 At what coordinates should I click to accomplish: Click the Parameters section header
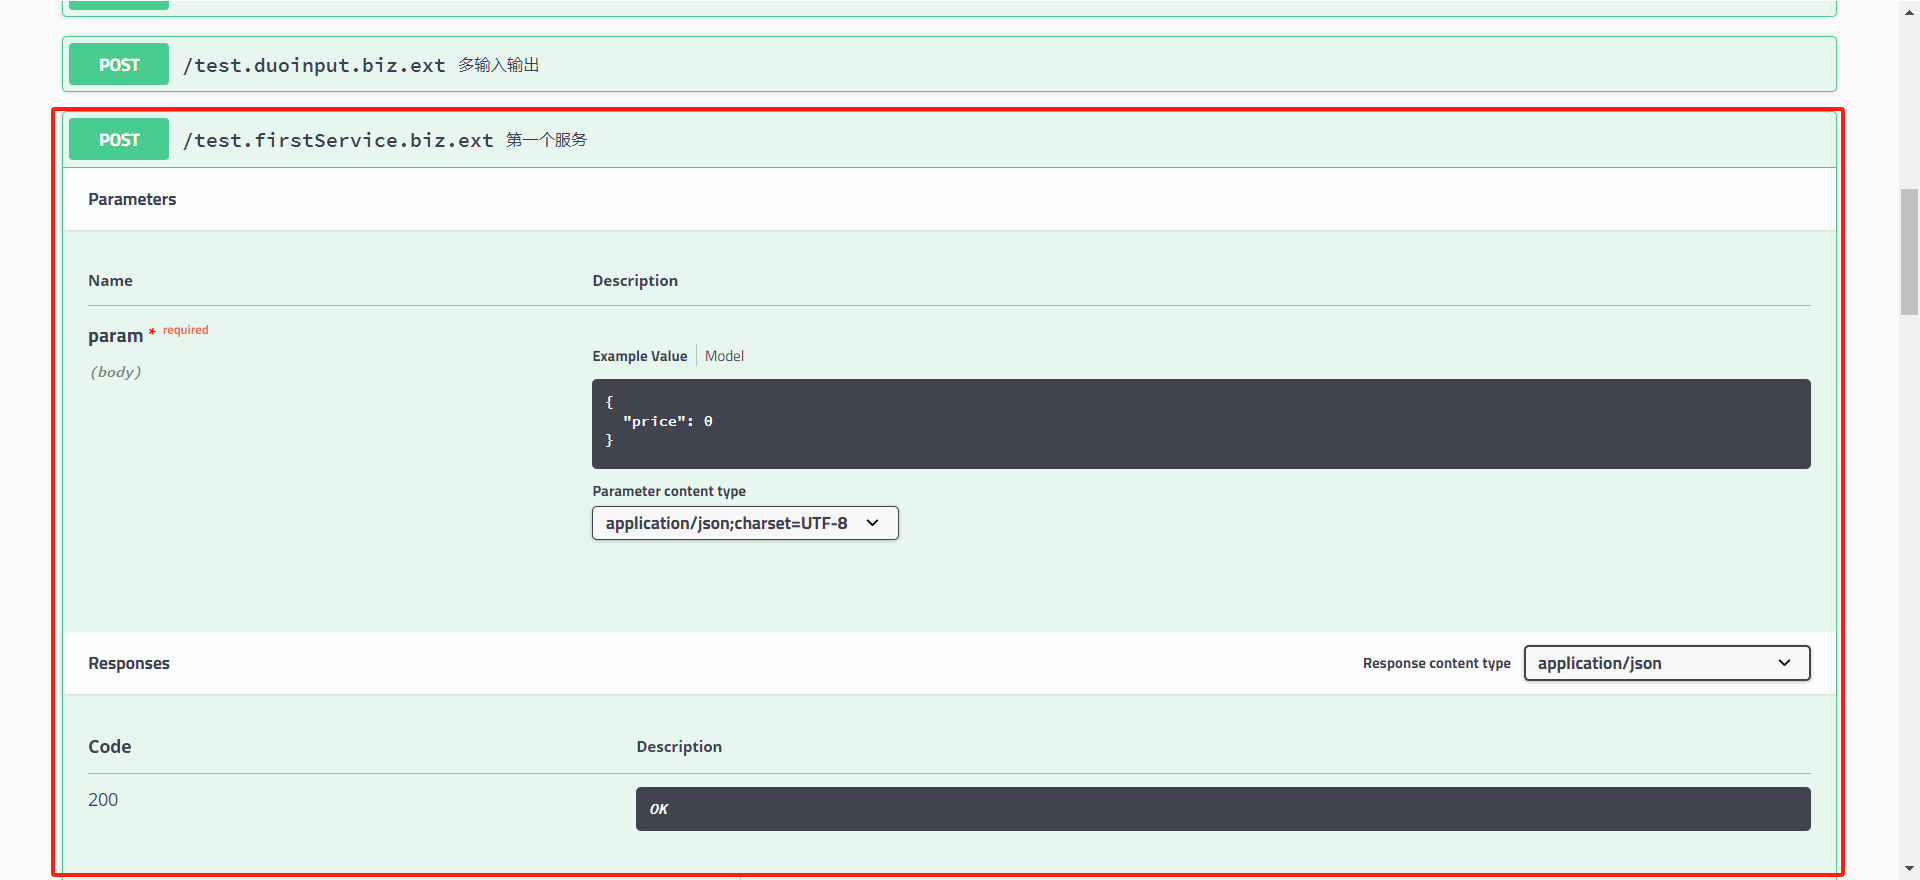click(x=132, y=199)
